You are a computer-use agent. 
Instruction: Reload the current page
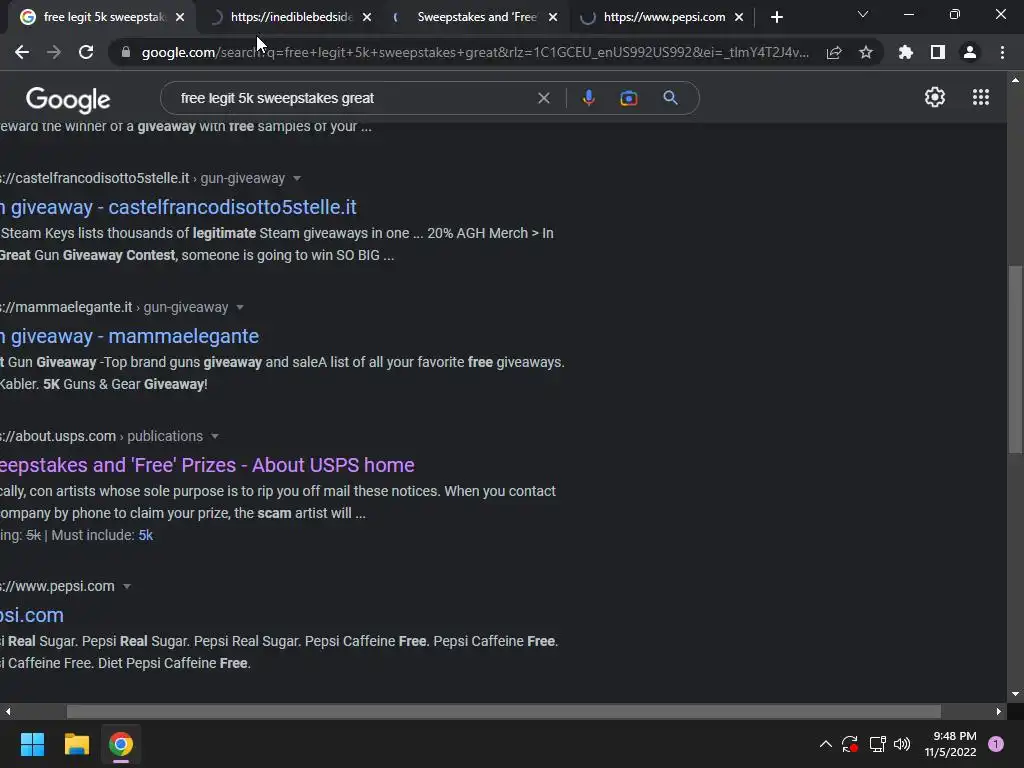[86, 52]
